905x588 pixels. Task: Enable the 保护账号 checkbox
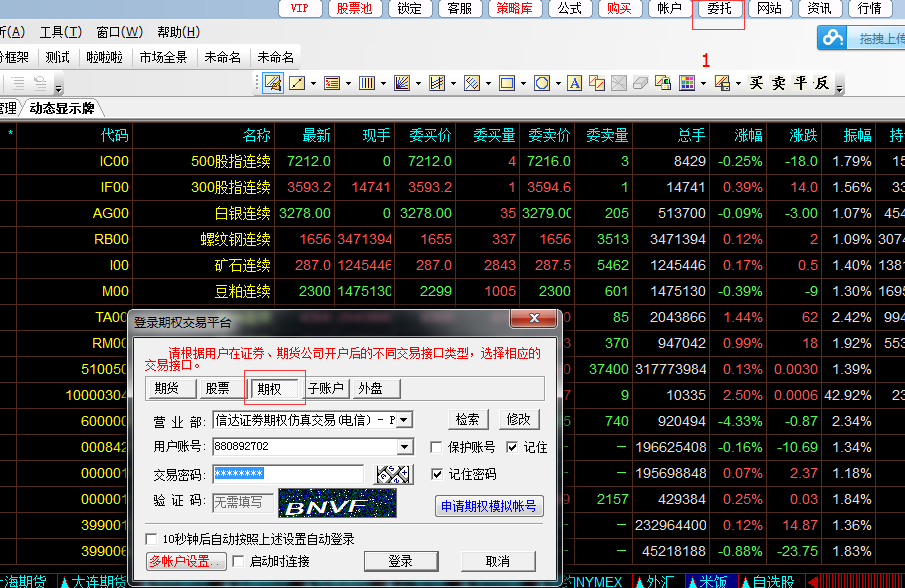click(436, 447)
